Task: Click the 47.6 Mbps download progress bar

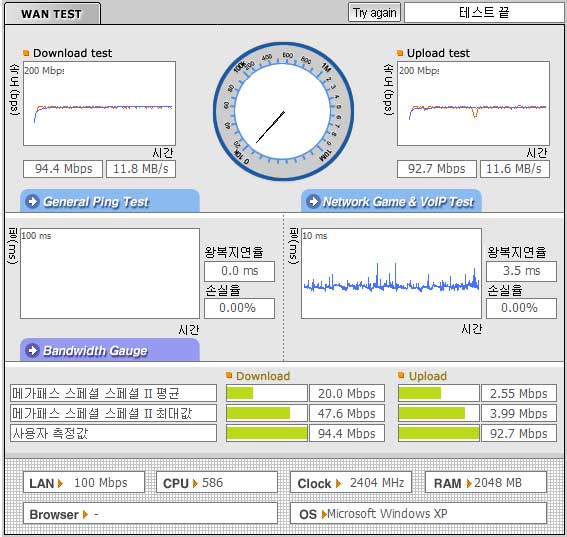Action: point(267,413)
